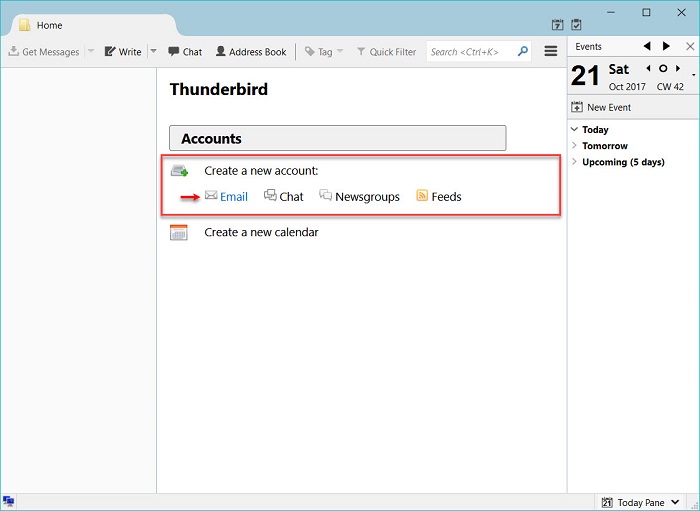Collapse the Today section
The height and width of the screenshot is (511, 700).
pyautogui.click(x=575, y=129)
